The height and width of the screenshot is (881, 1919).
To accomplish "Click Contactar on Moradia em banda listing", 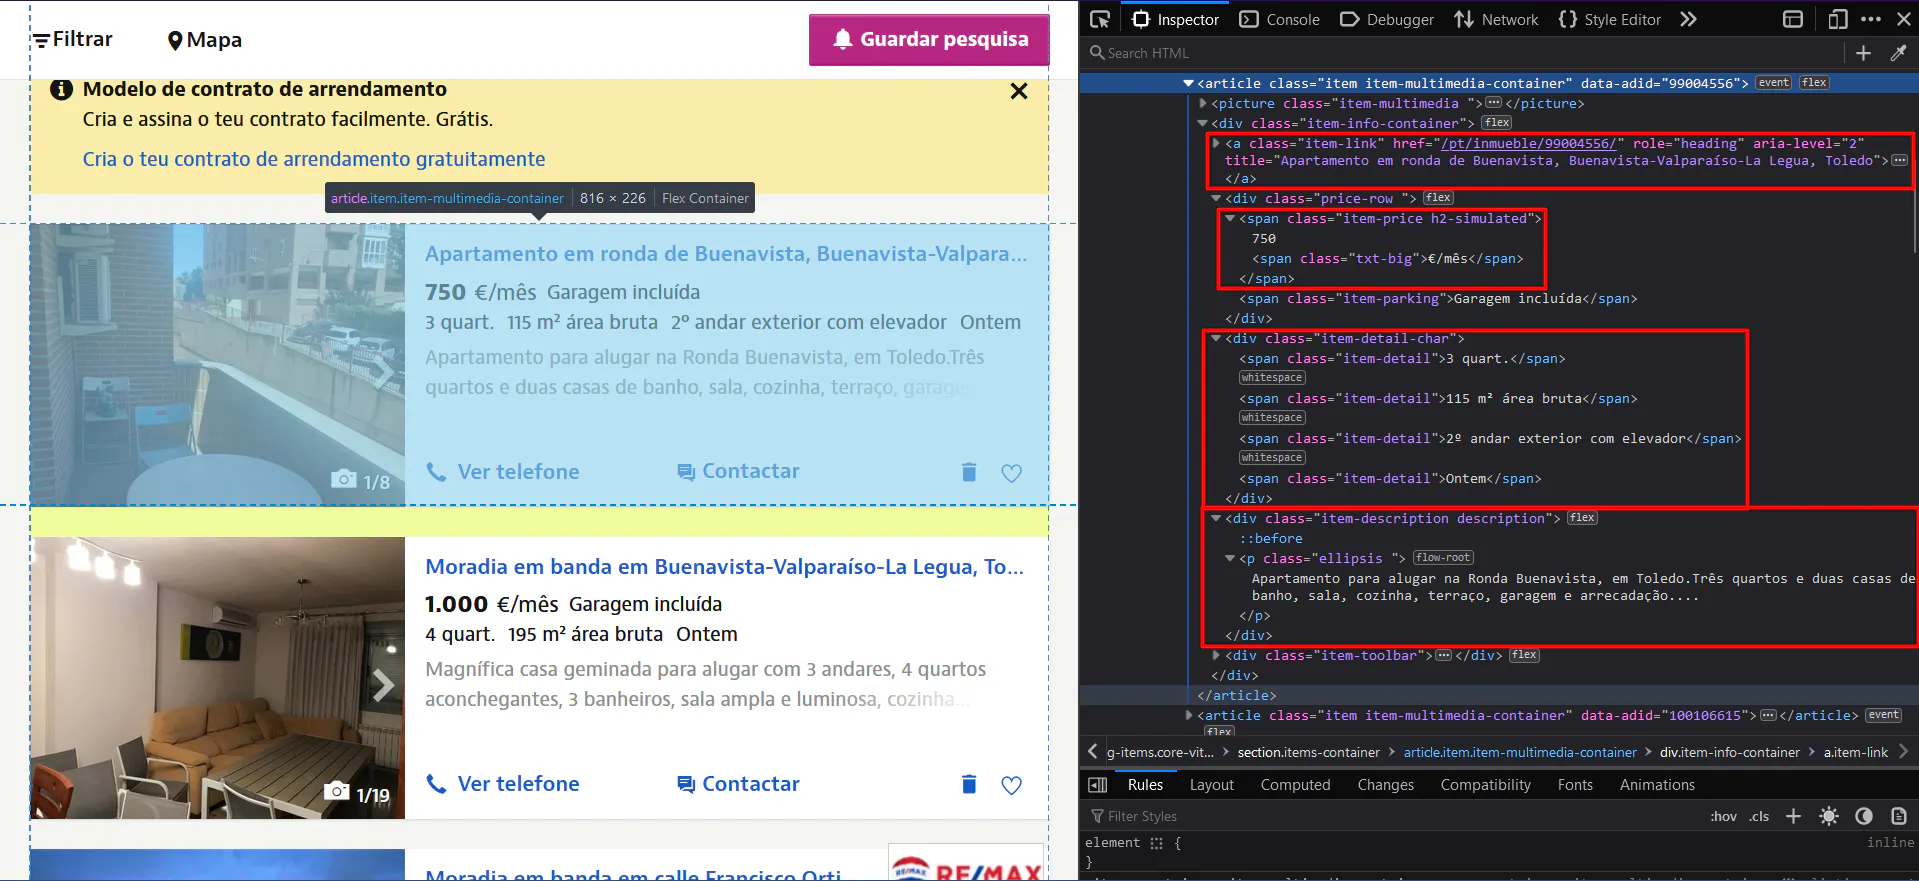I will [x=738, y=784].
